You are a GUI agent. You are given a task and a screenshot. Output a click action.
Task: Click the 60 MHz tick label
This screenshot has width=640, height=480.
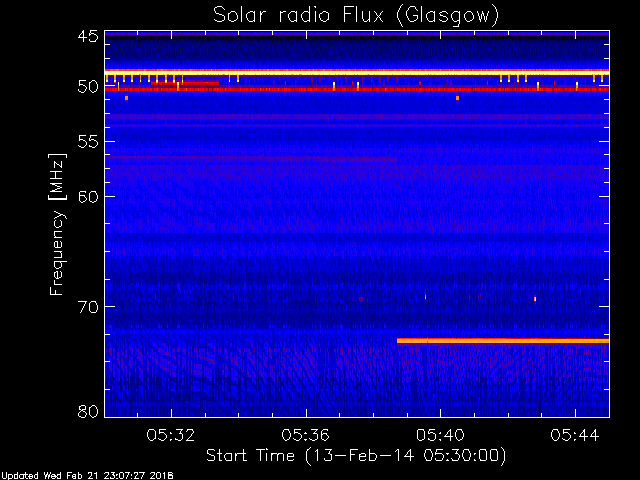tap(88, 197)
